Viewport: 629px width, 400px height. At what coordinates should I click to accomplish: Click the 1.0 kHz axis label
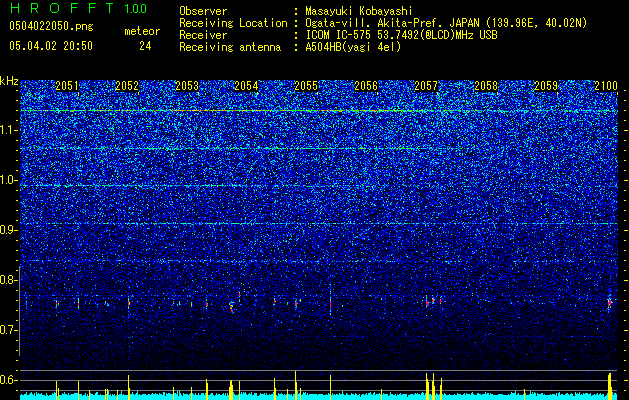point(9,180)
